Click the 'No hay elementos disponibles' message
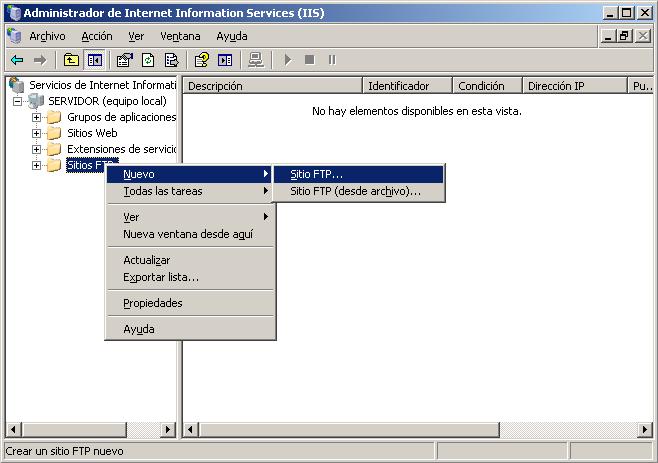This screenshot has height=463, width=658. click(x=417, y=111)
